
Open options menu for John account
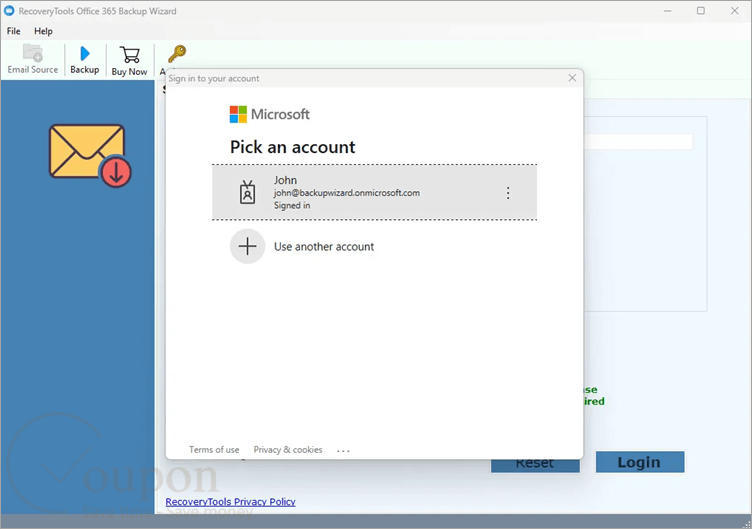coord(508,193)
